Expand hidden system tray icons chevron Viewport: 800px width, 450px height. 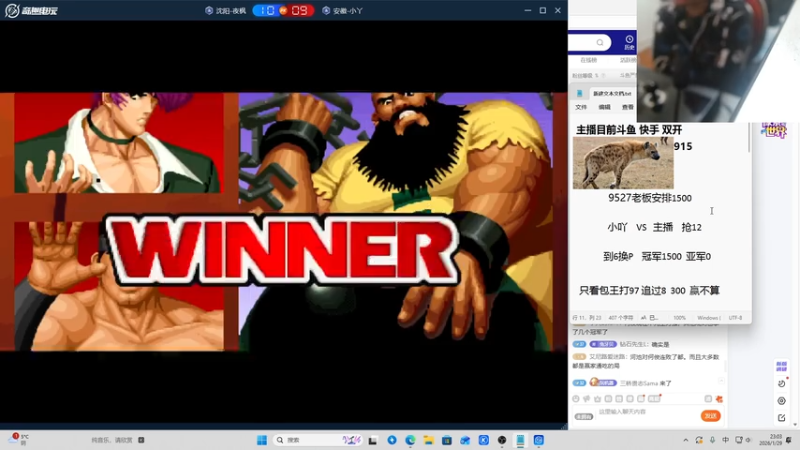tap(686, 440)
